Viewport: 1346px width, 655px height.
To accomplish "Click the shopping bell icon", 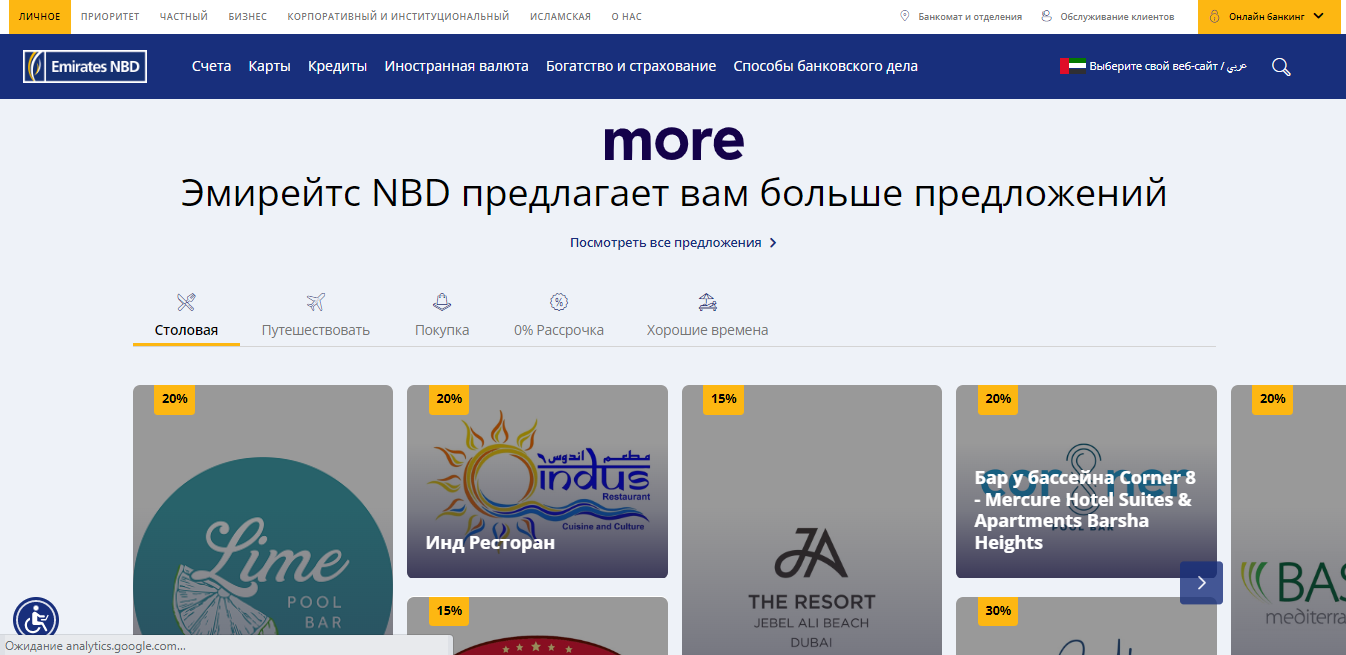I will [442, 302].
